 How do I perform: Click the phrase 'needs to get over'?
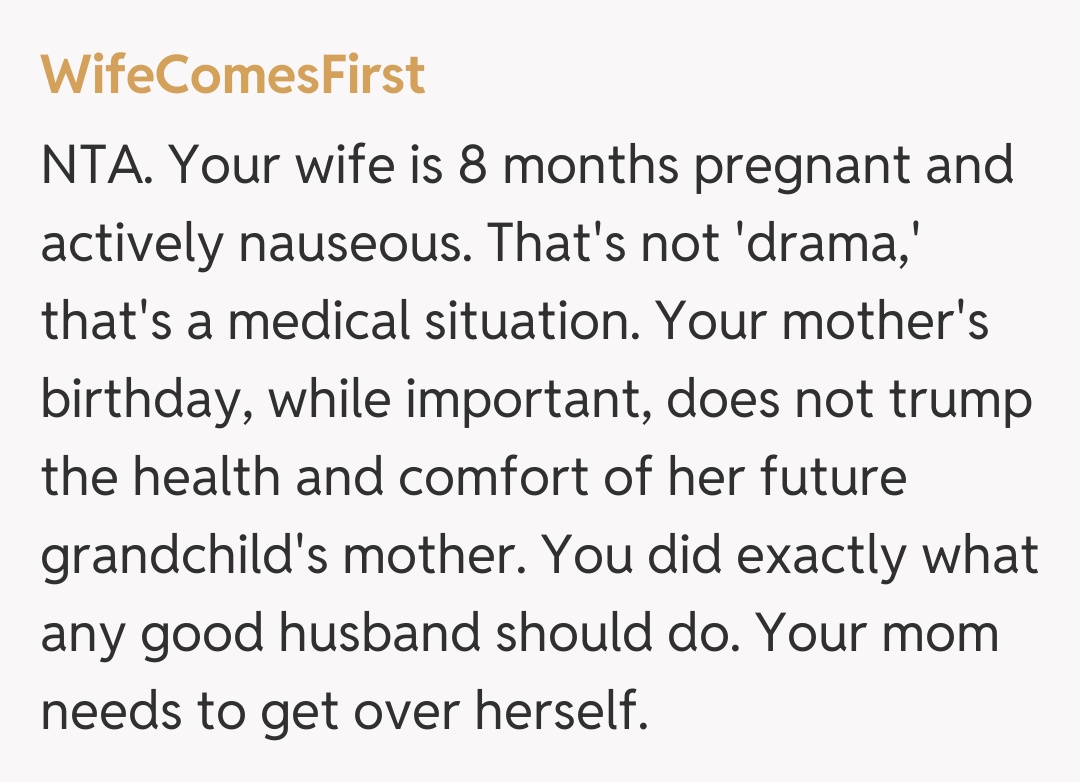tap(249, 713)
